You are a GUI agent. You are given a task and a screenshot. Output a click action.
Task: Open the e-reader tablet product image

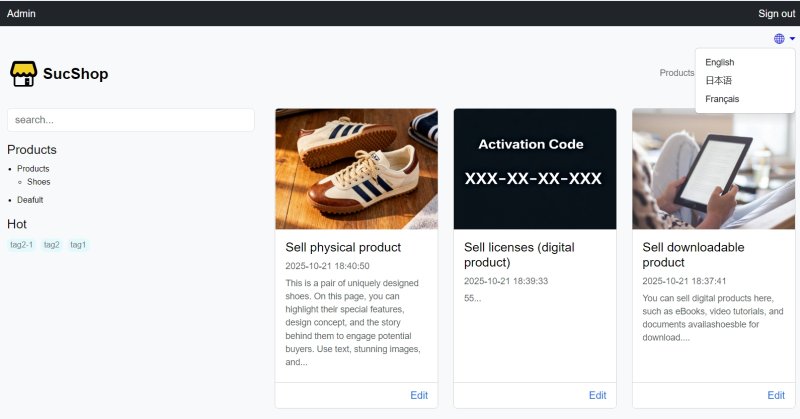click(713, 168)
